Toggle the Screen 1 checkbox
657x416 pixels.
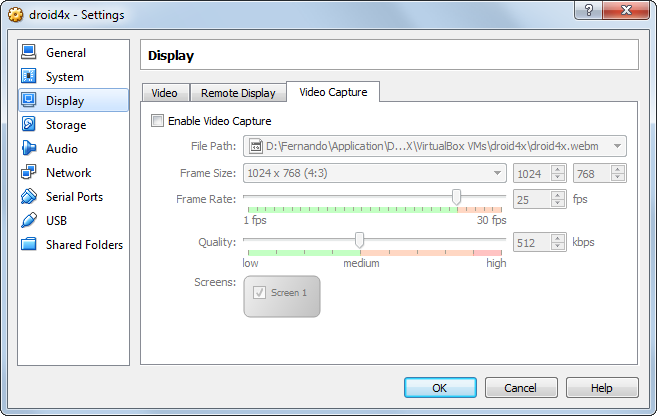click(259, 292)
